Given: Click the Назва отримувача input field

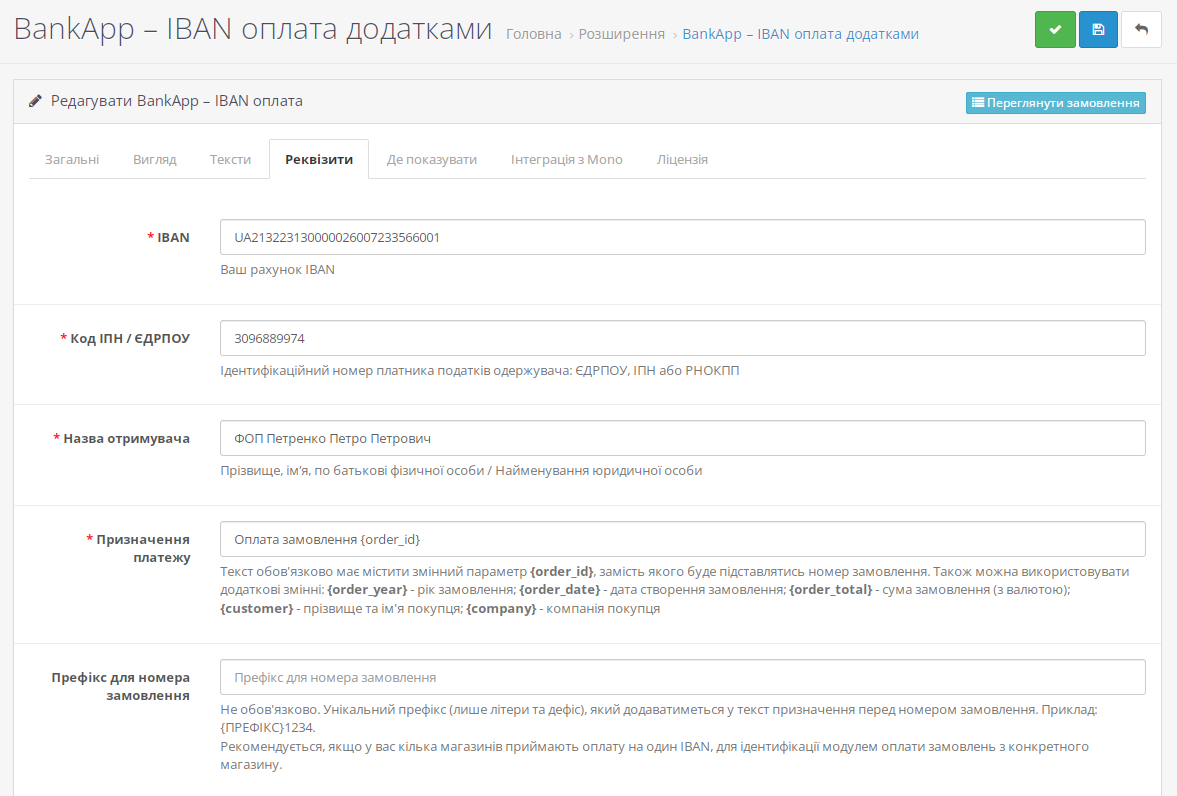Looking at the screenshot, I should (x=682, y=438).
